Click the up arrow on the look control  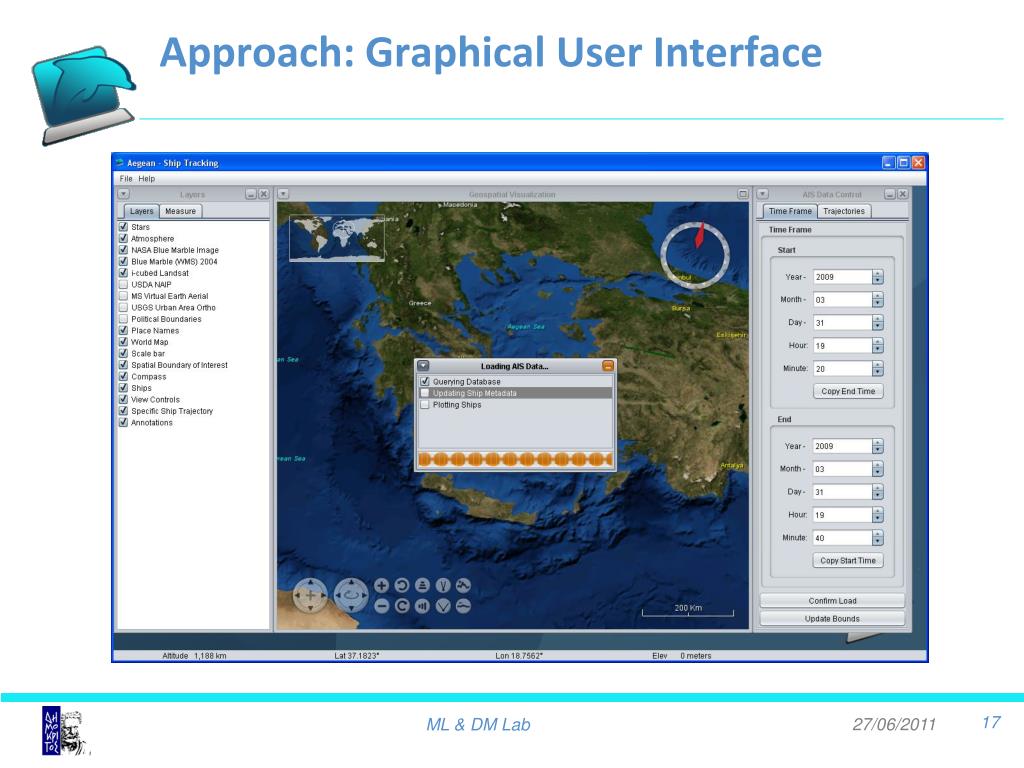pyautogui.click(x=351, y=582)
